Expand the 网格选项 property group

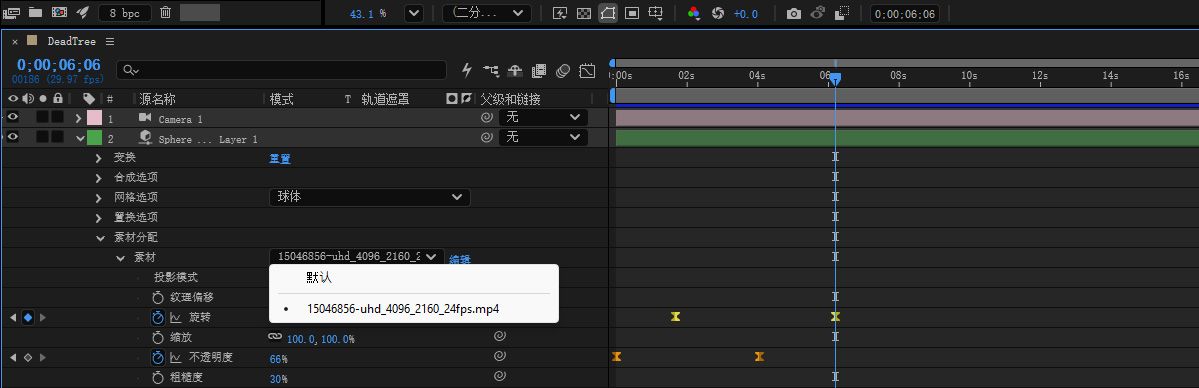pos(99,197)
